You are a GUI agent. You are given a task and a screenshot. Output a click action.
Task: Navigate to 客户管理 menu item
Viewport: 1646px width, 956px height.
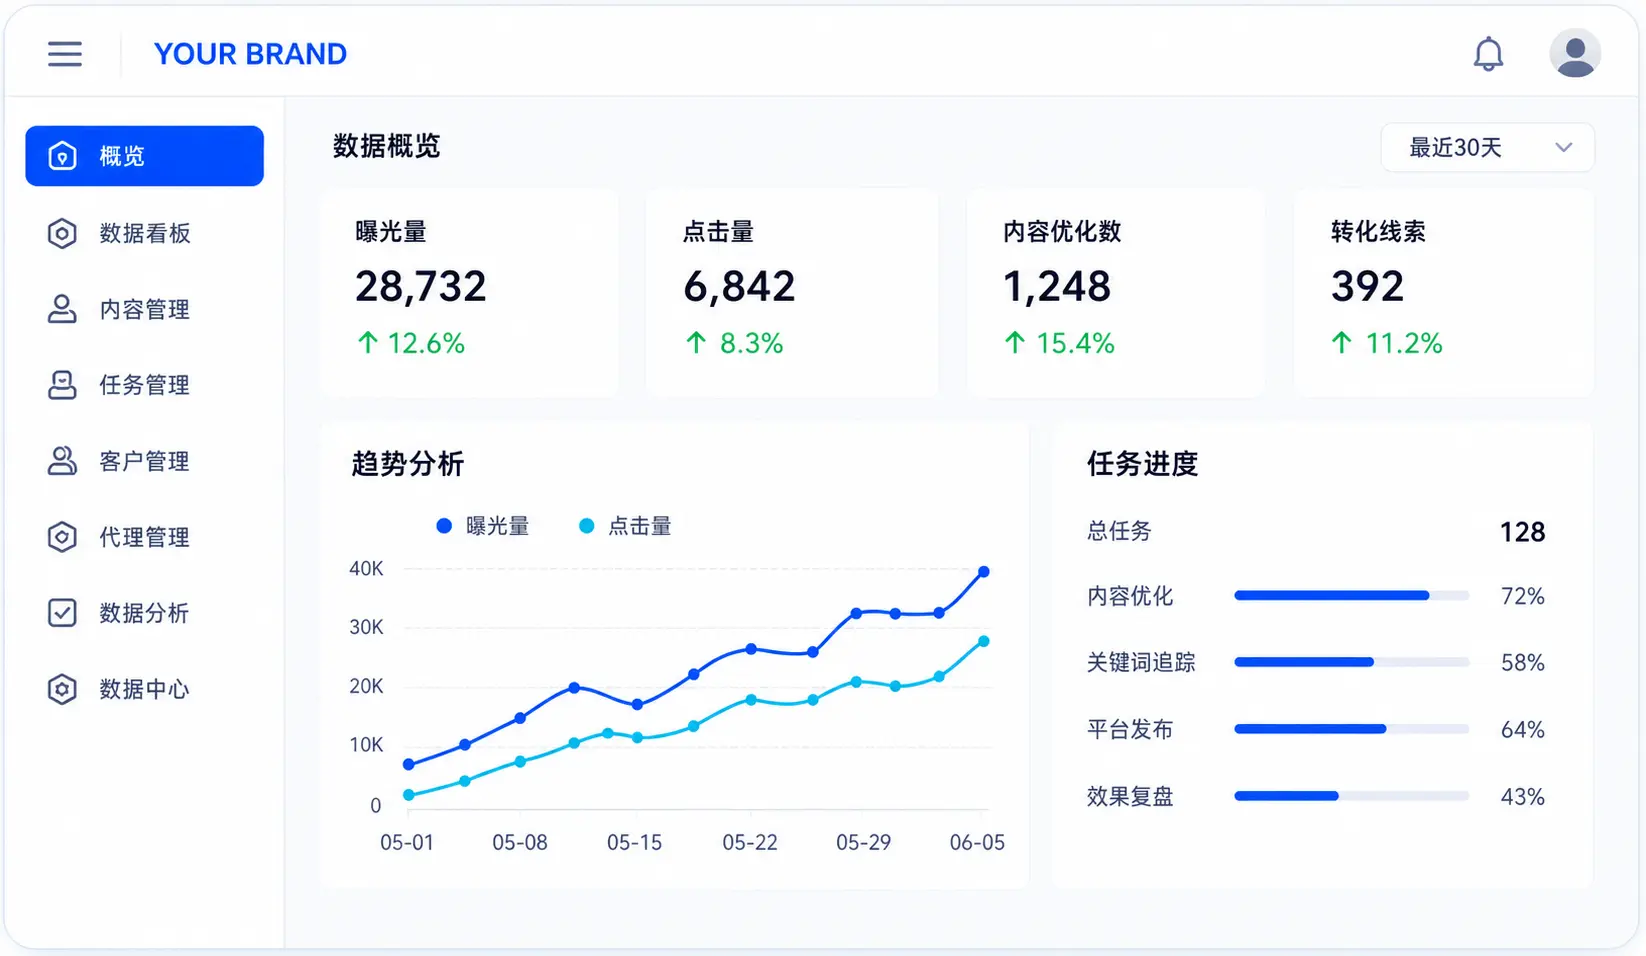145,461
